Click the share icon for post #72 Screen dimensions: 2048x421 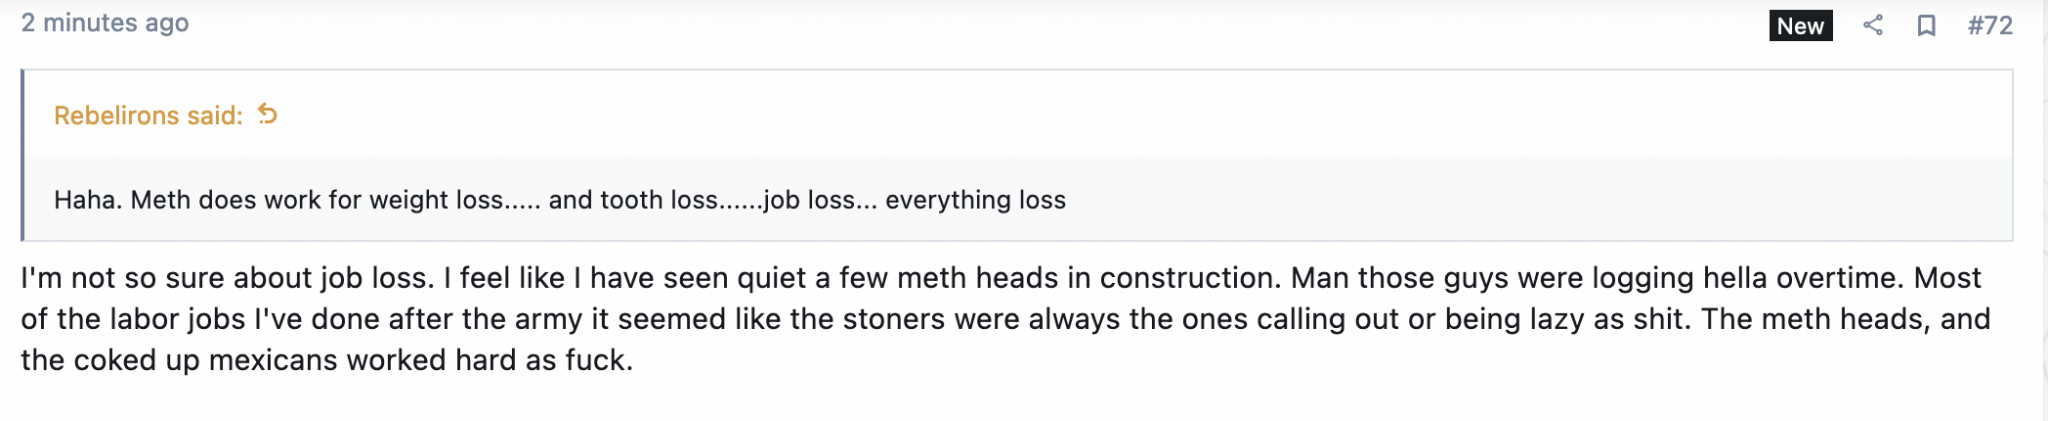click(1873, 25)
